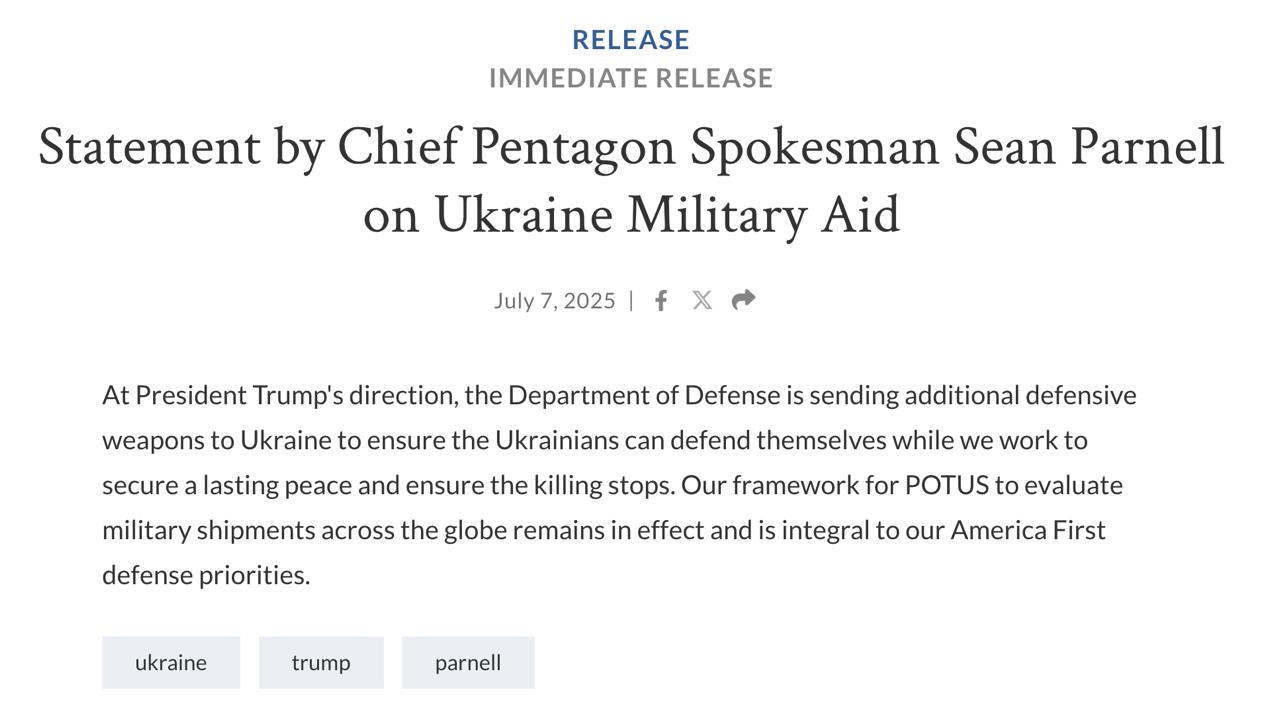Screen dimensions: 1280x716
Task: Share the release on X
Action: (x=702, y=301)
